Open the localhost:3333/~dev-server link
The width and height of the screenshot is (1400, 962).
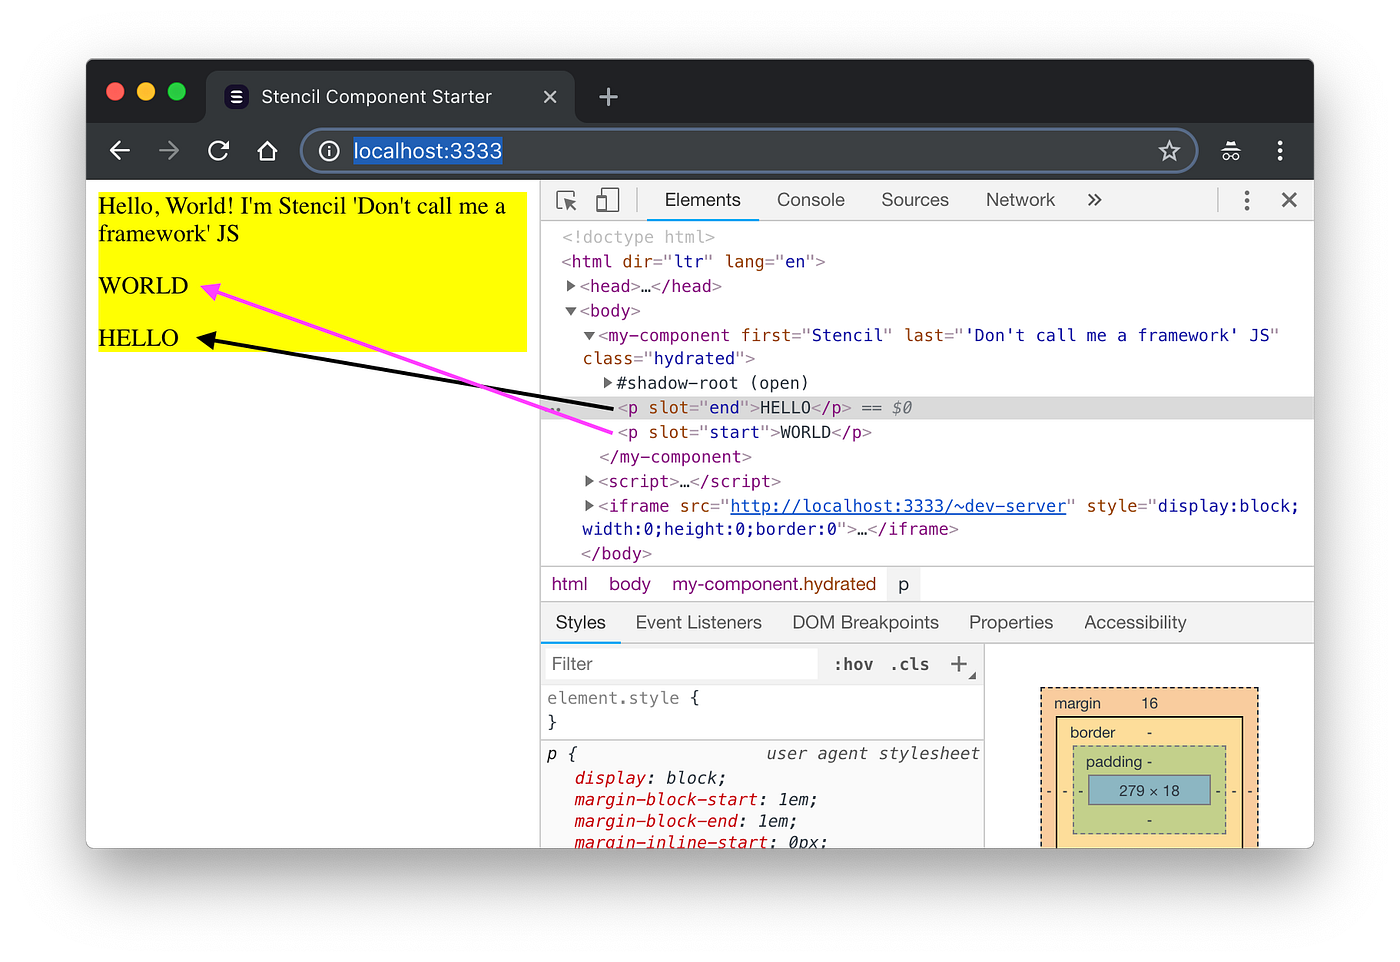pos(898,506)
